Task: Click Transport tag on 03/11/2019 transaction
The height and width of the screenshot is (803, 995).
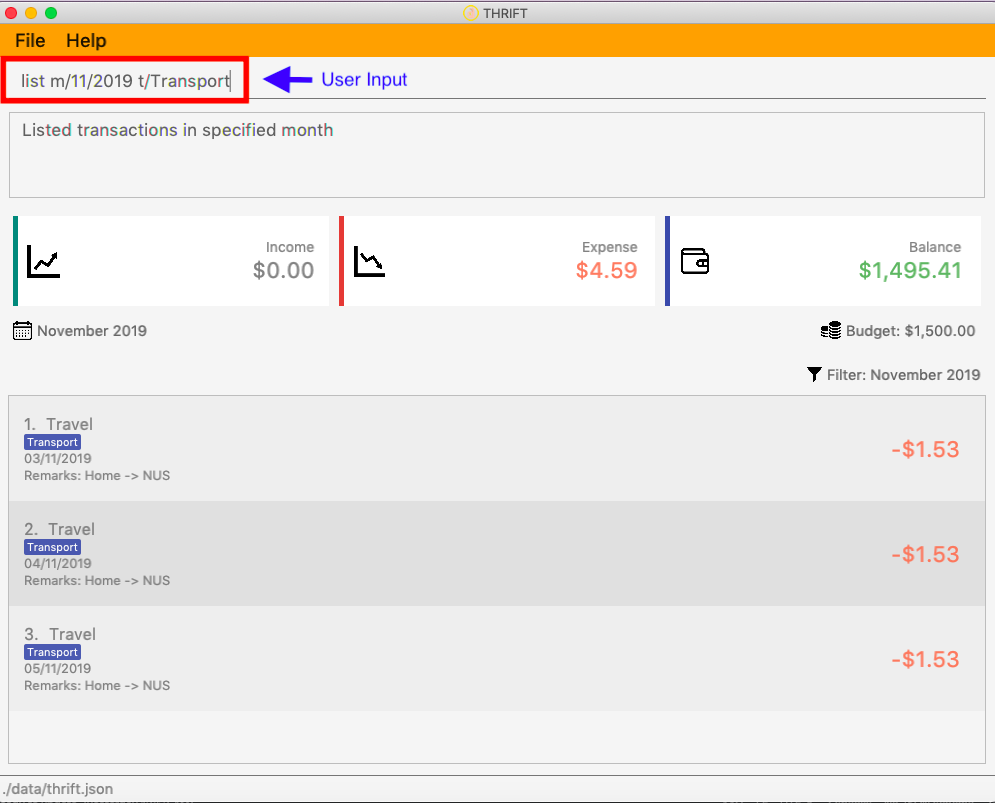Action: pos(53,442)
